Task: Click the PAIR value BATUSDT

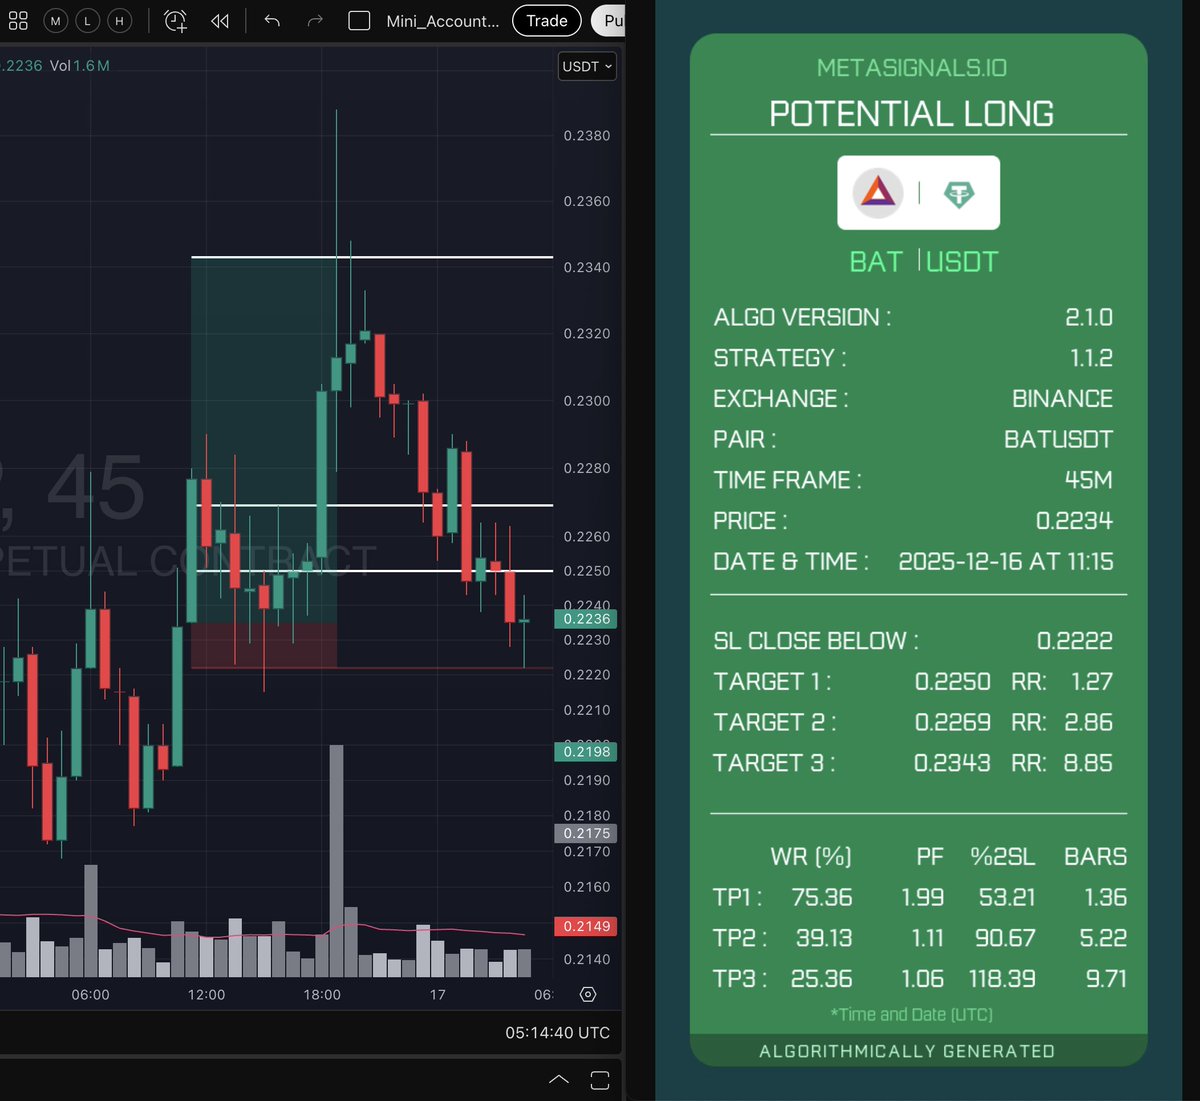Action: [x=1058, y=439]
